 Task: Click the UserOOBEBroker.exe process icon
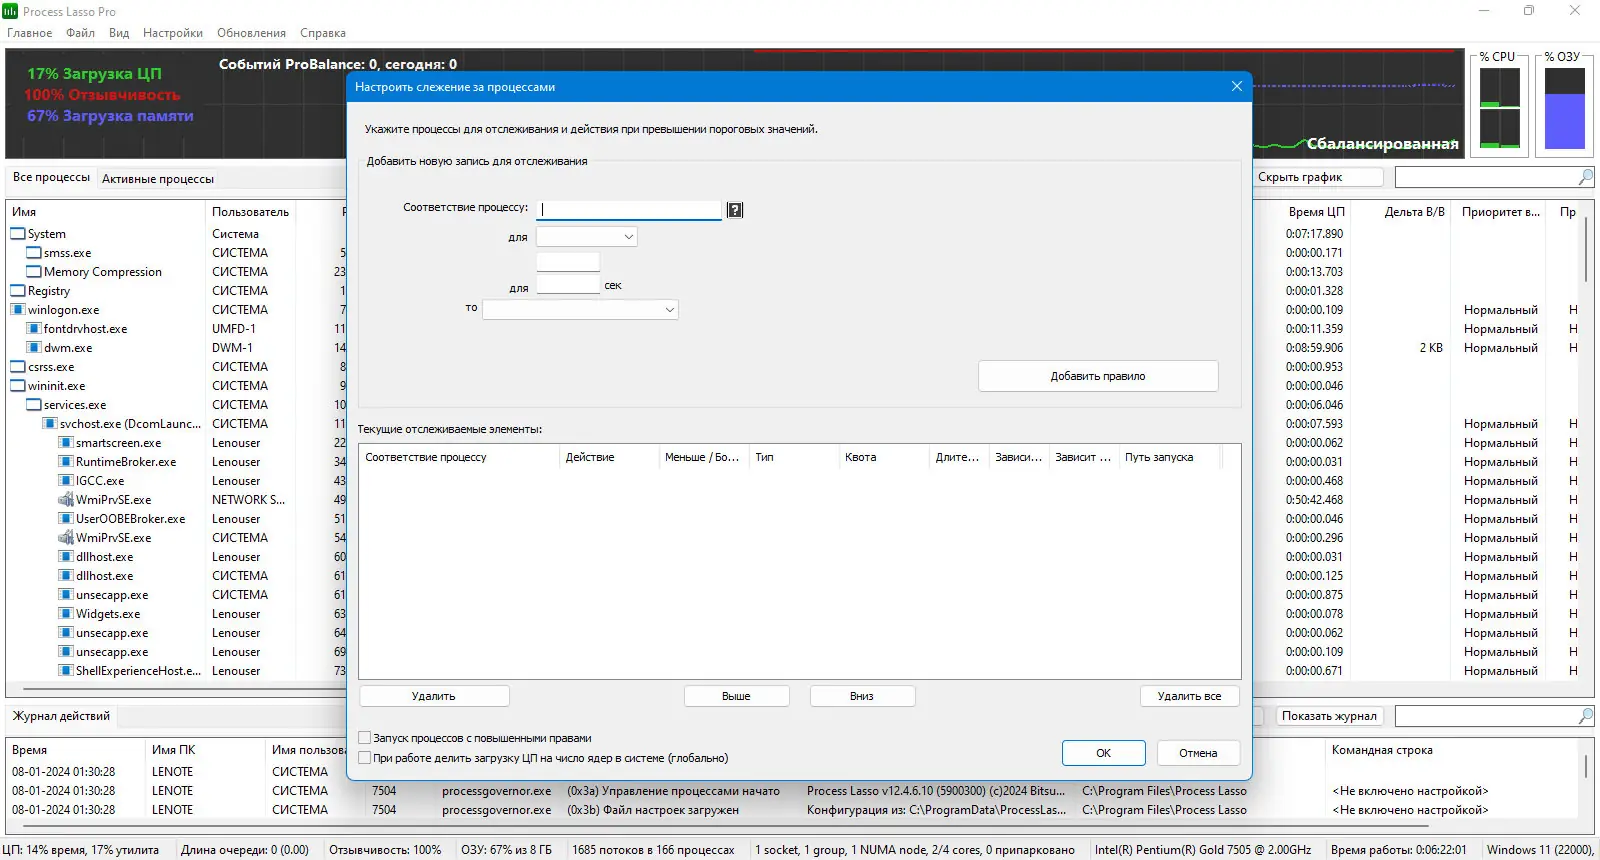coord(66,519)
